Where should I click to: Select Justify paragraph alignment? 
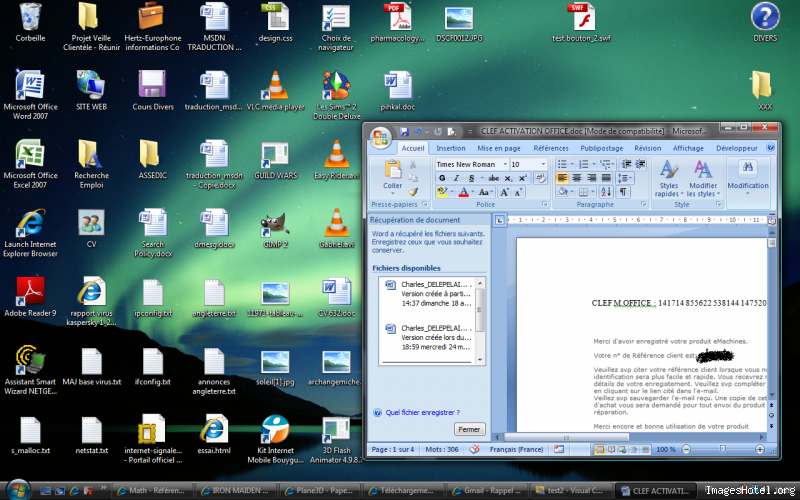606,178
